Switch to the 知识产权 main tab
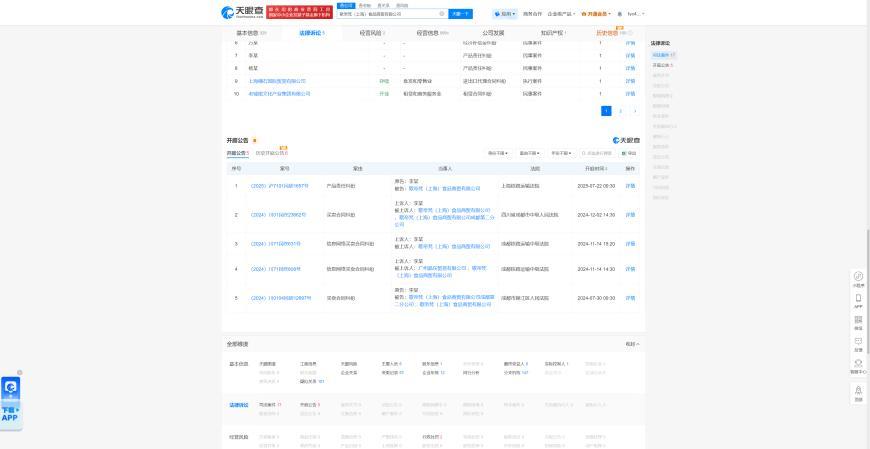This screenshot has height=449, width=870. [553, 33]
